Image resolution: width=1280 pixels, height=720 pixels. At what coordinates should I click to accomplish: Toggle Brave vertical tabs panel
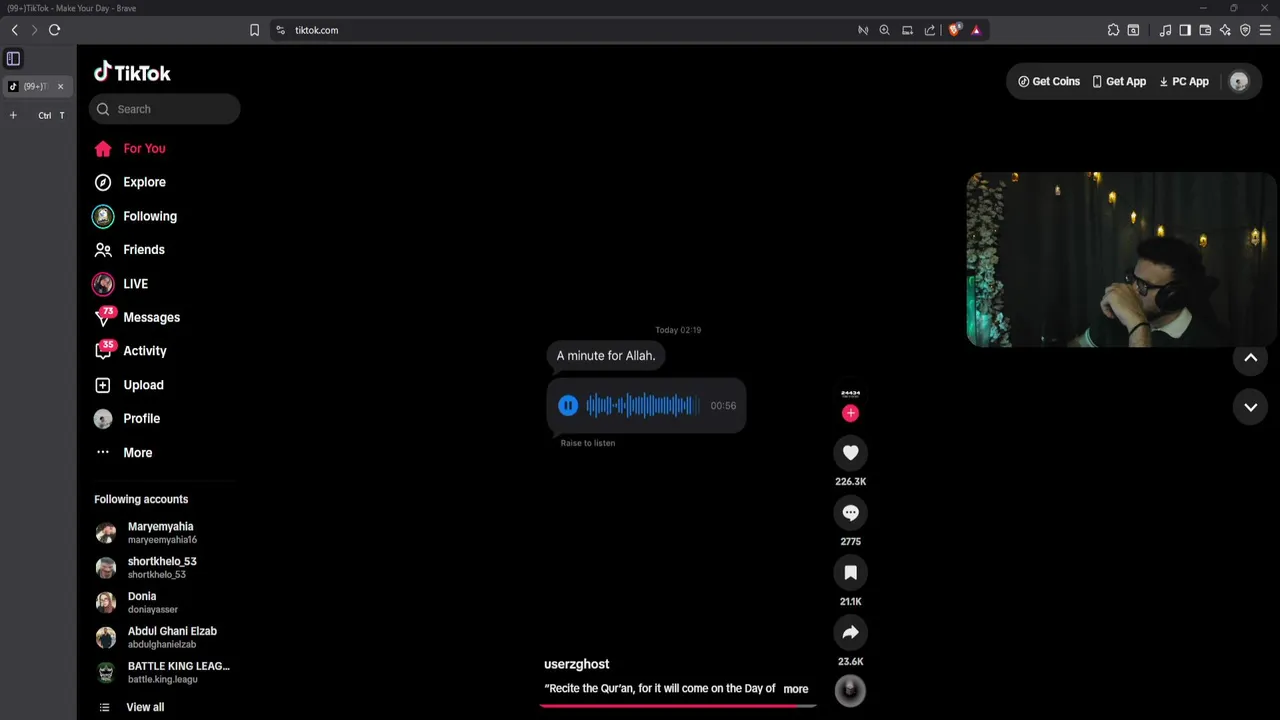tap(13, 59)
